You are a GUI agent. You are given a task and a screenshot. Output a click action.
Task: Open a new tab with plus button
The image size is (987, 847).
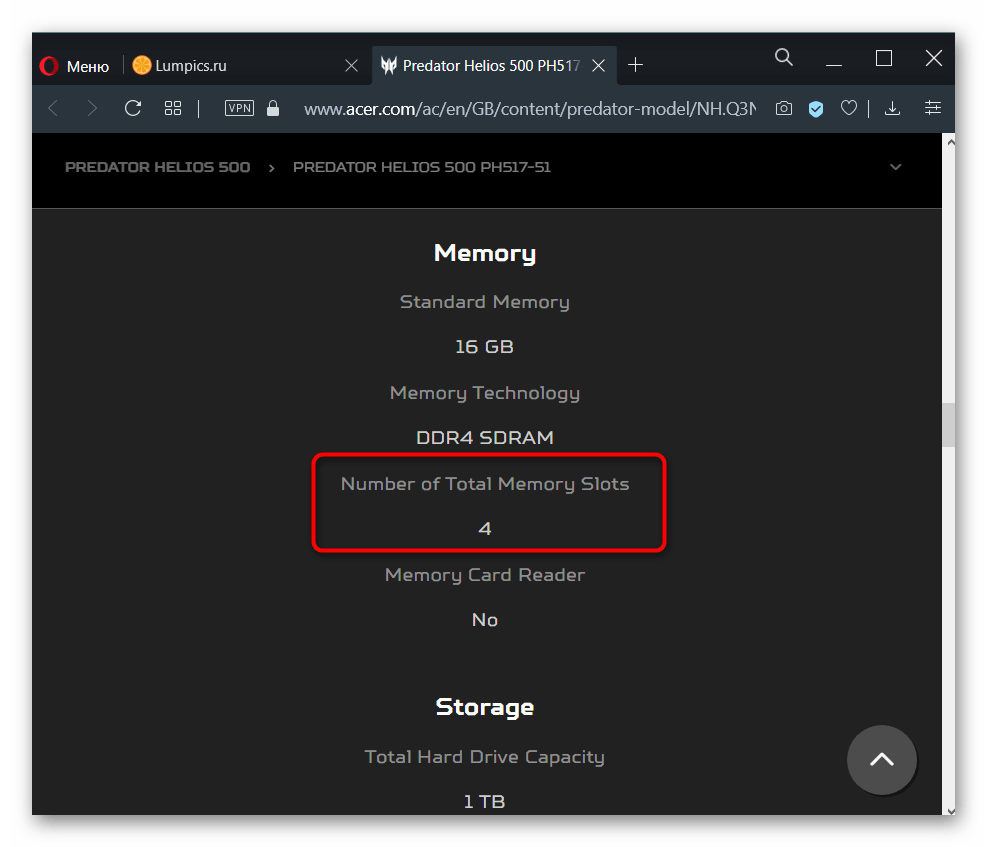(635, 66)
